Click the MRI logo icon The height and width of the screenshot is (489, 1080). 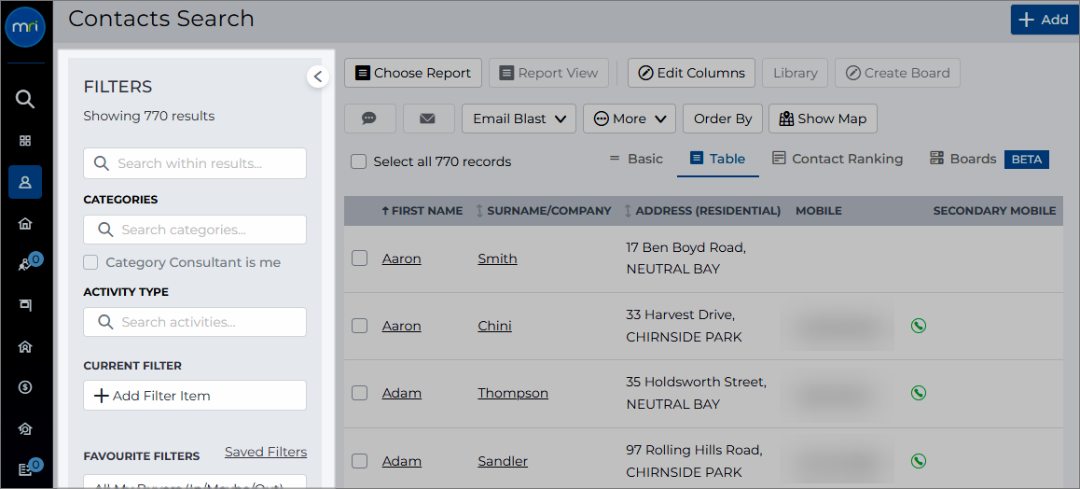25,27
